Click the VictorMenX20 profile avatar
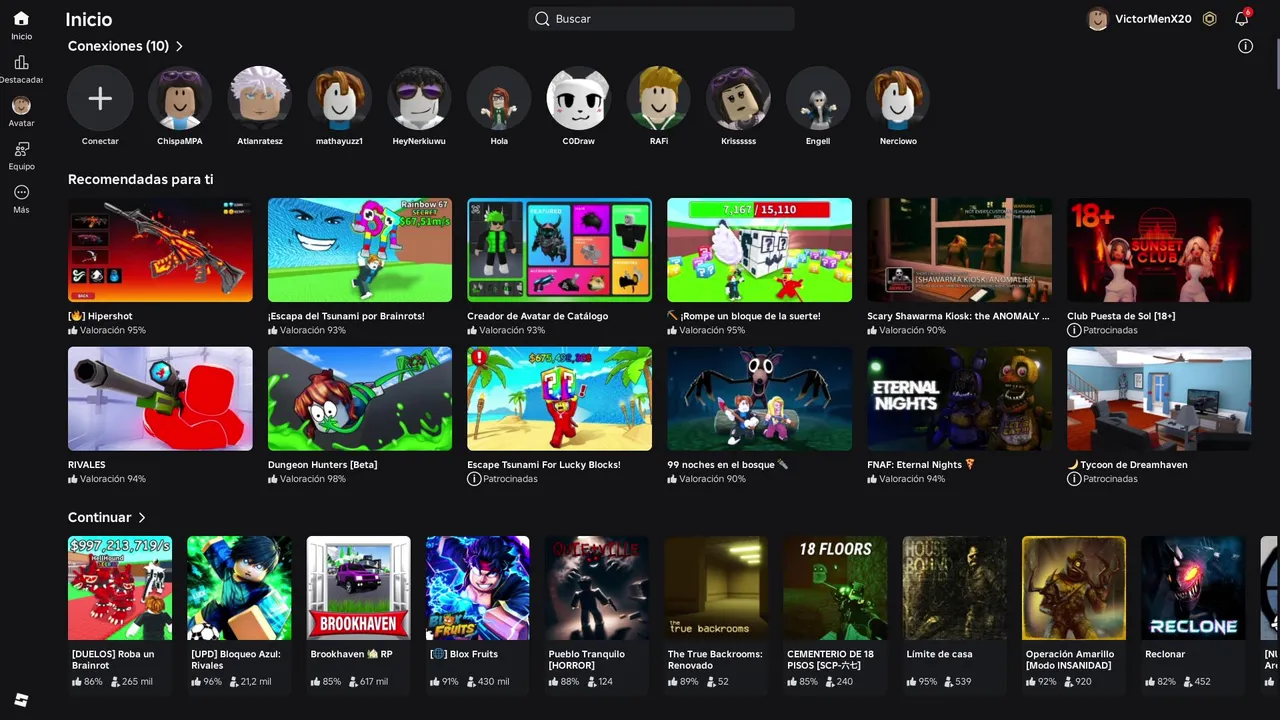The image size is (1280, 720). pos(1098,19)
